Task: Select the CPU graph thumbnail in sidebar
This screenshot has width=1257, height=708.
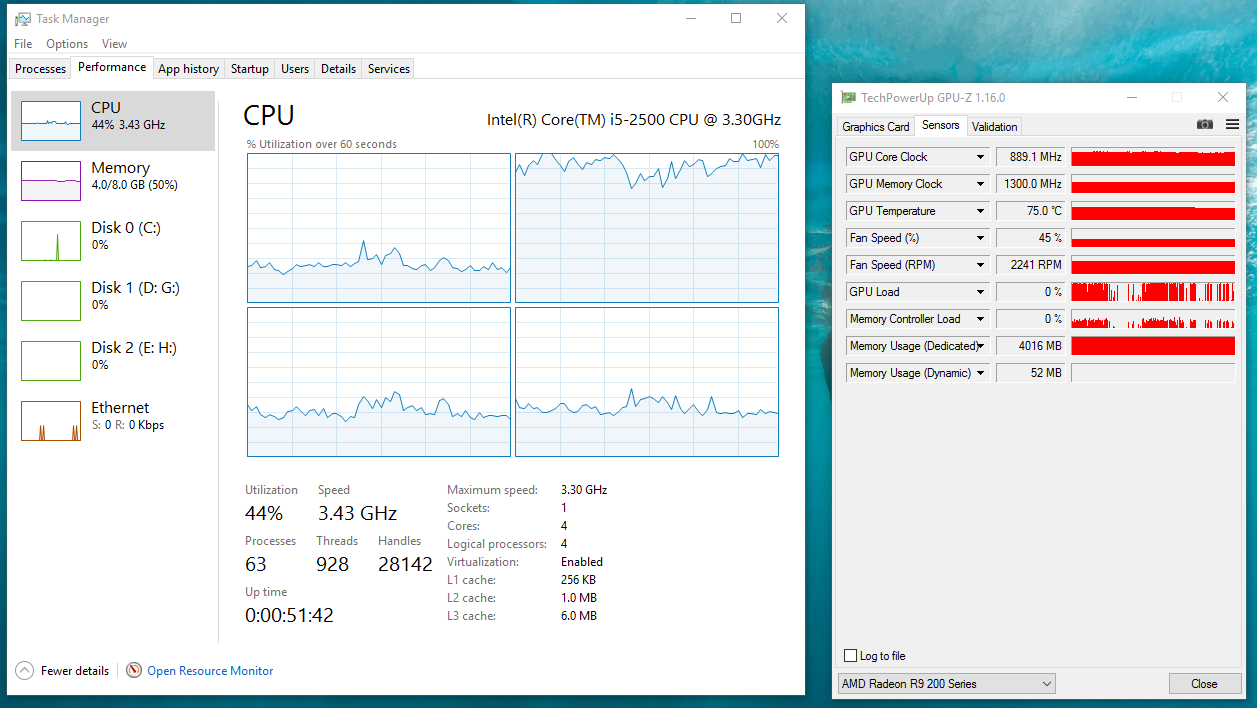Action: pyautogui.click(x=51, y=121)
